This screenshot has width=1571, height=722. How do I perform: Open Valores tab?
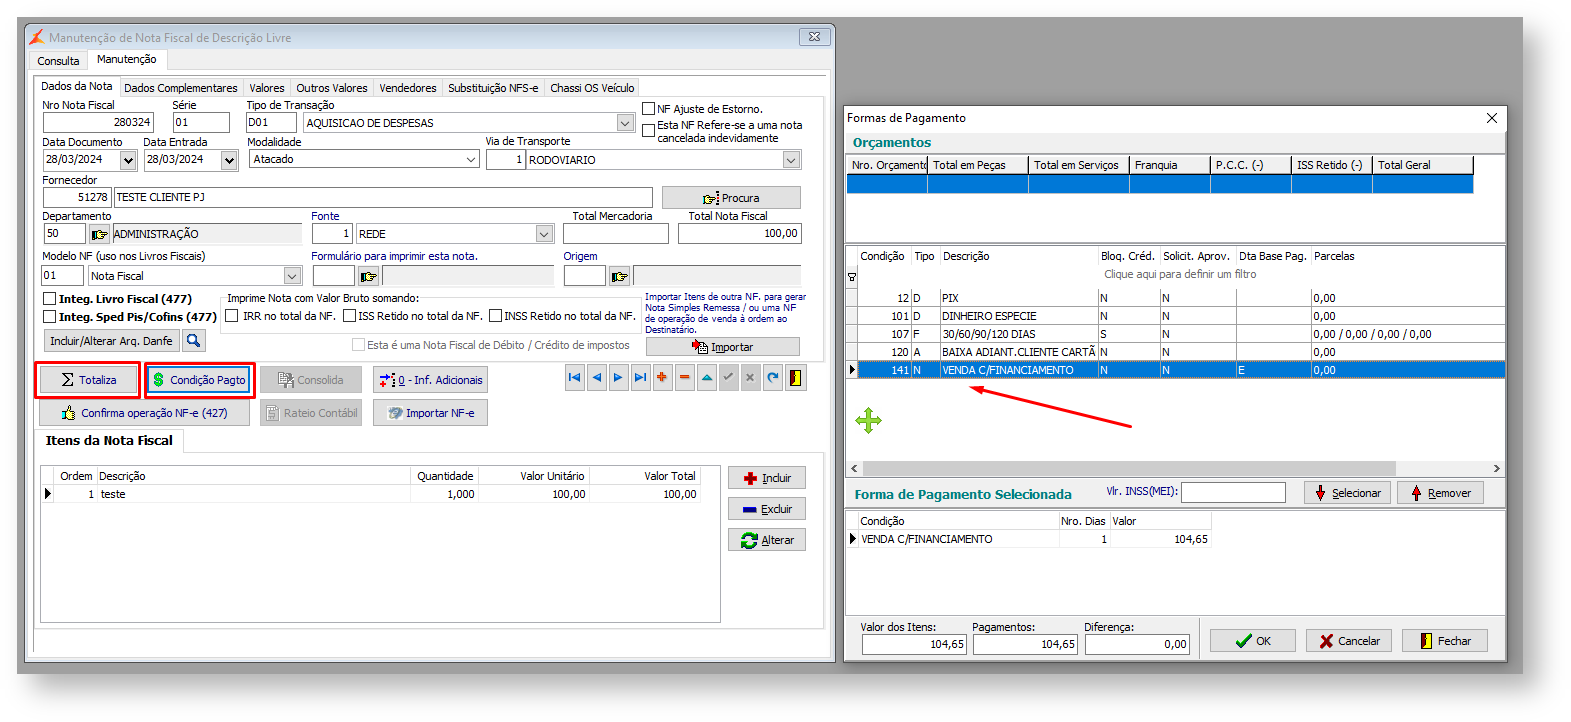[x=267, y=88]
